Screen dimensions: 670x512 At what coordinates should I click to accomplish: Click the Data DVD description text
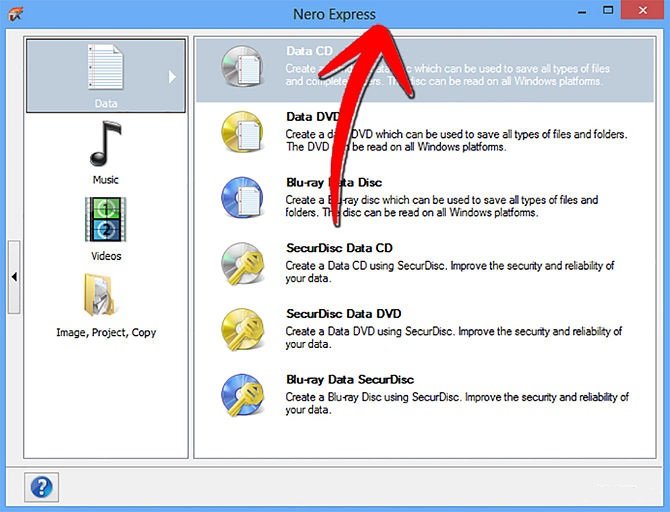456,141
